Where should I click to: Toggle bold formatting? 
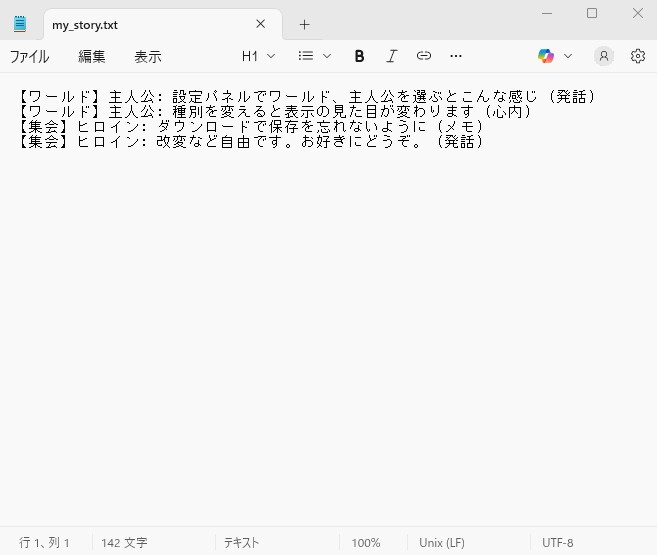click(360, 56)
